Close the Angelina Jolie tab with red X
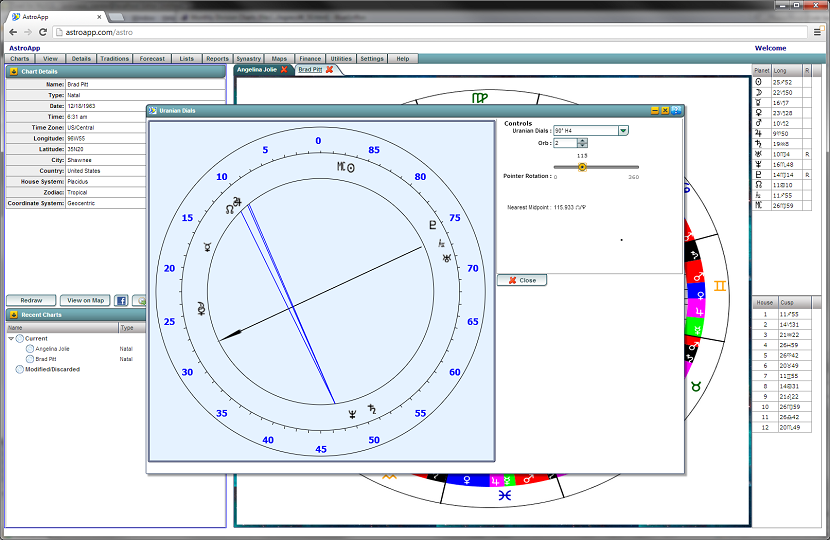The image size is (830, 540). pyautogui.click(x=284, y=70)
